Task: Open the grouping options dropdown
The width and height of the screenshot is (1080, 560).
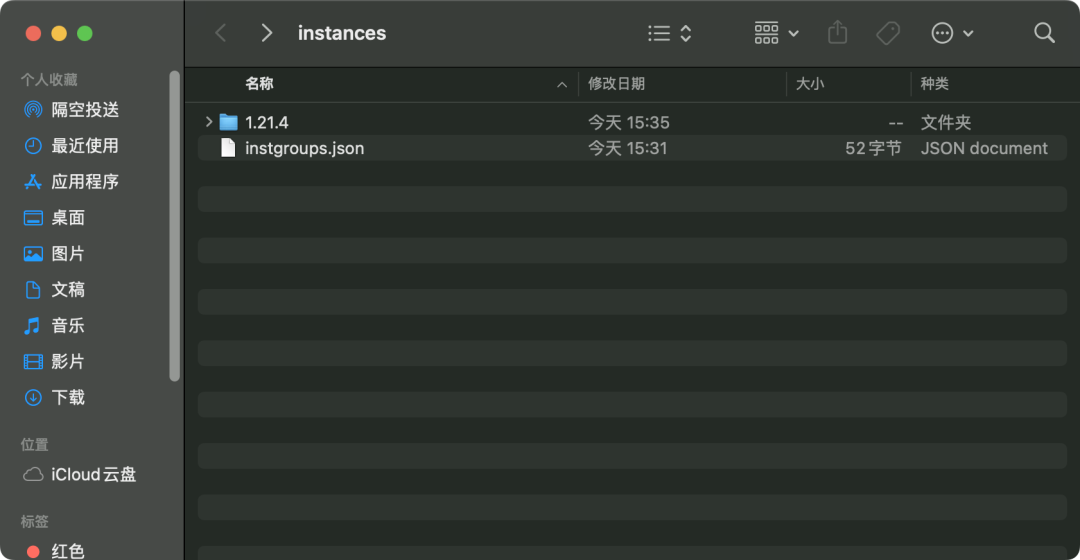Action: coord(776,33)
